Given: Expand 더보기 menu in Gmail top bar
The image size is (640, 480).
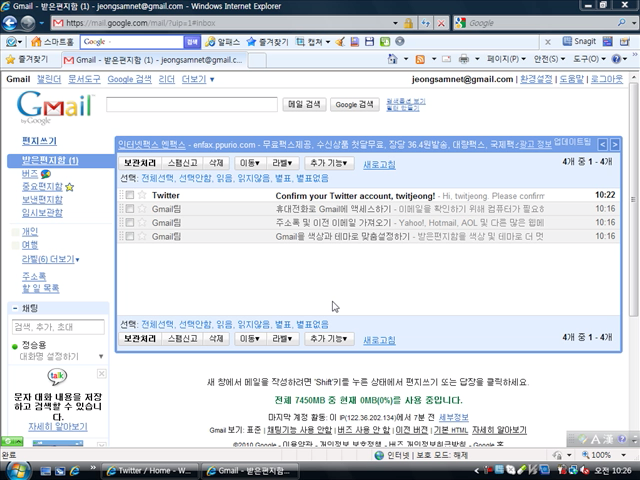Looking at the screenshot, I should coord(198,79).
